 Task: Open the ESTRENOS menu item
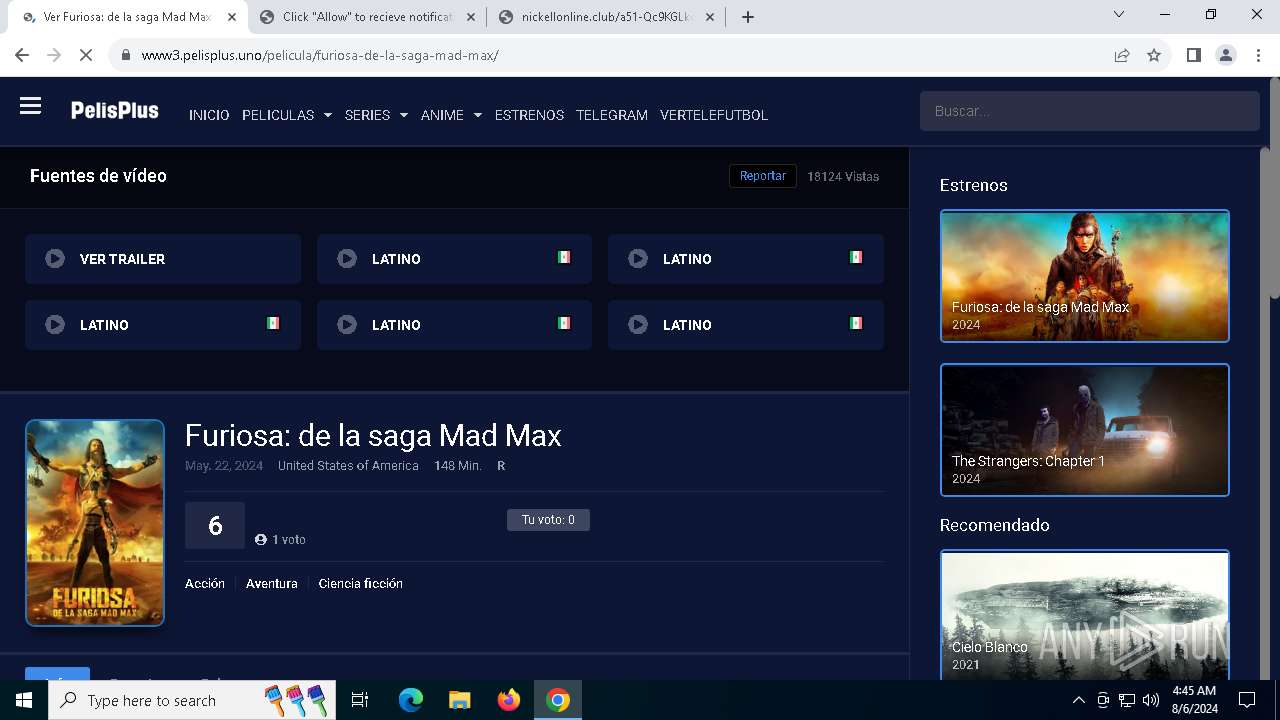click(x=529, y=115)
